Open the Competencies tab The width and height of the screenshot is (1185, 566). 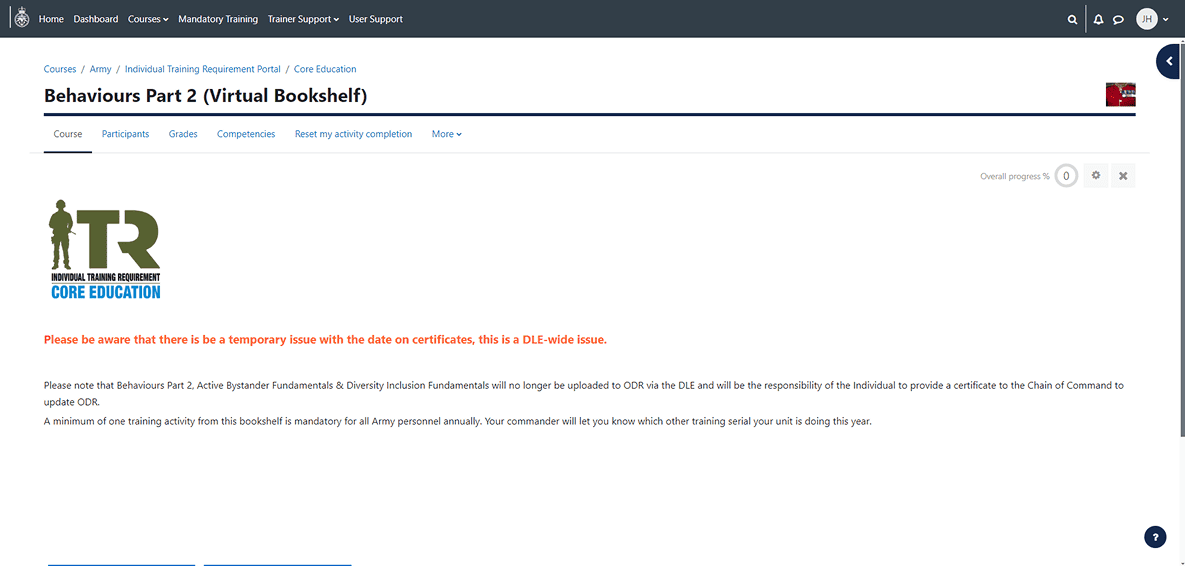pyautogui.click(x=246, y=134)
